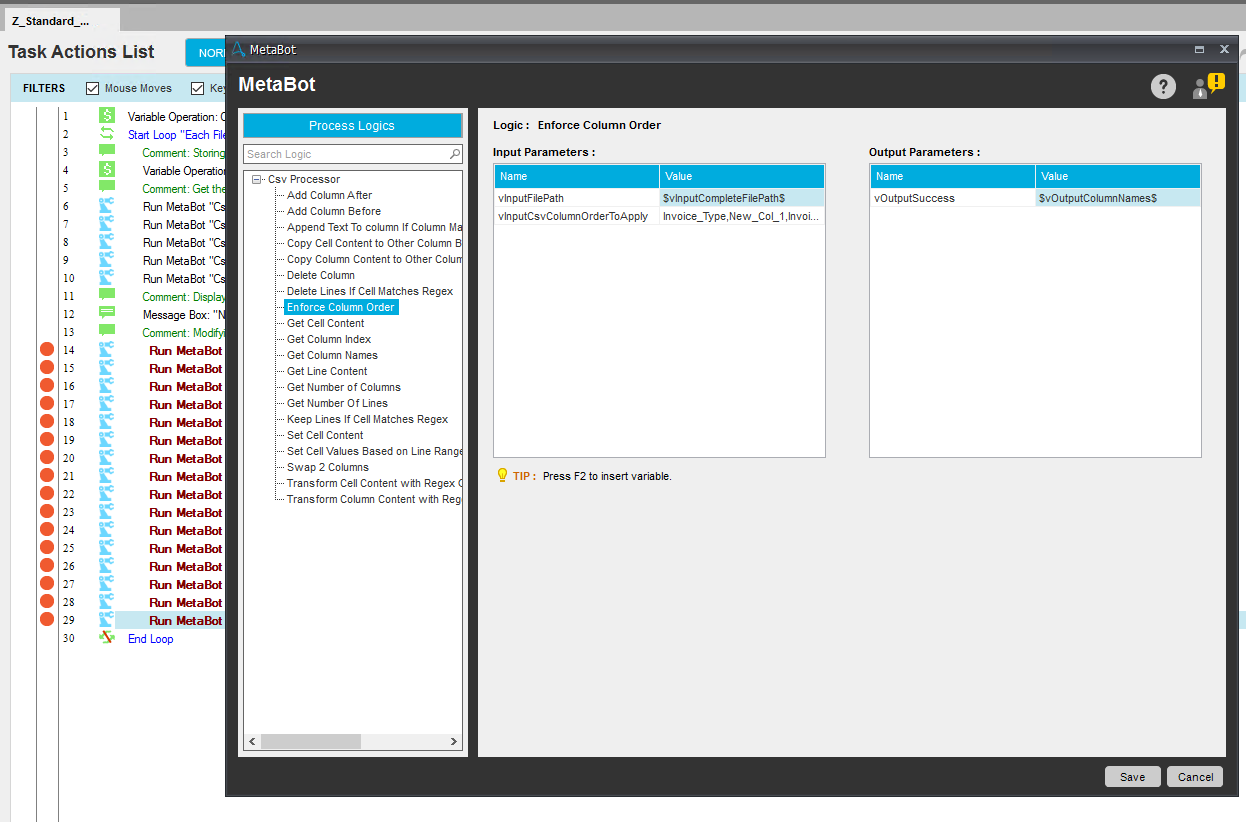Viewport: 1246px width, 822px height.
Task: Click the MetaBot logo in title bar
Action: click(238, 49)
